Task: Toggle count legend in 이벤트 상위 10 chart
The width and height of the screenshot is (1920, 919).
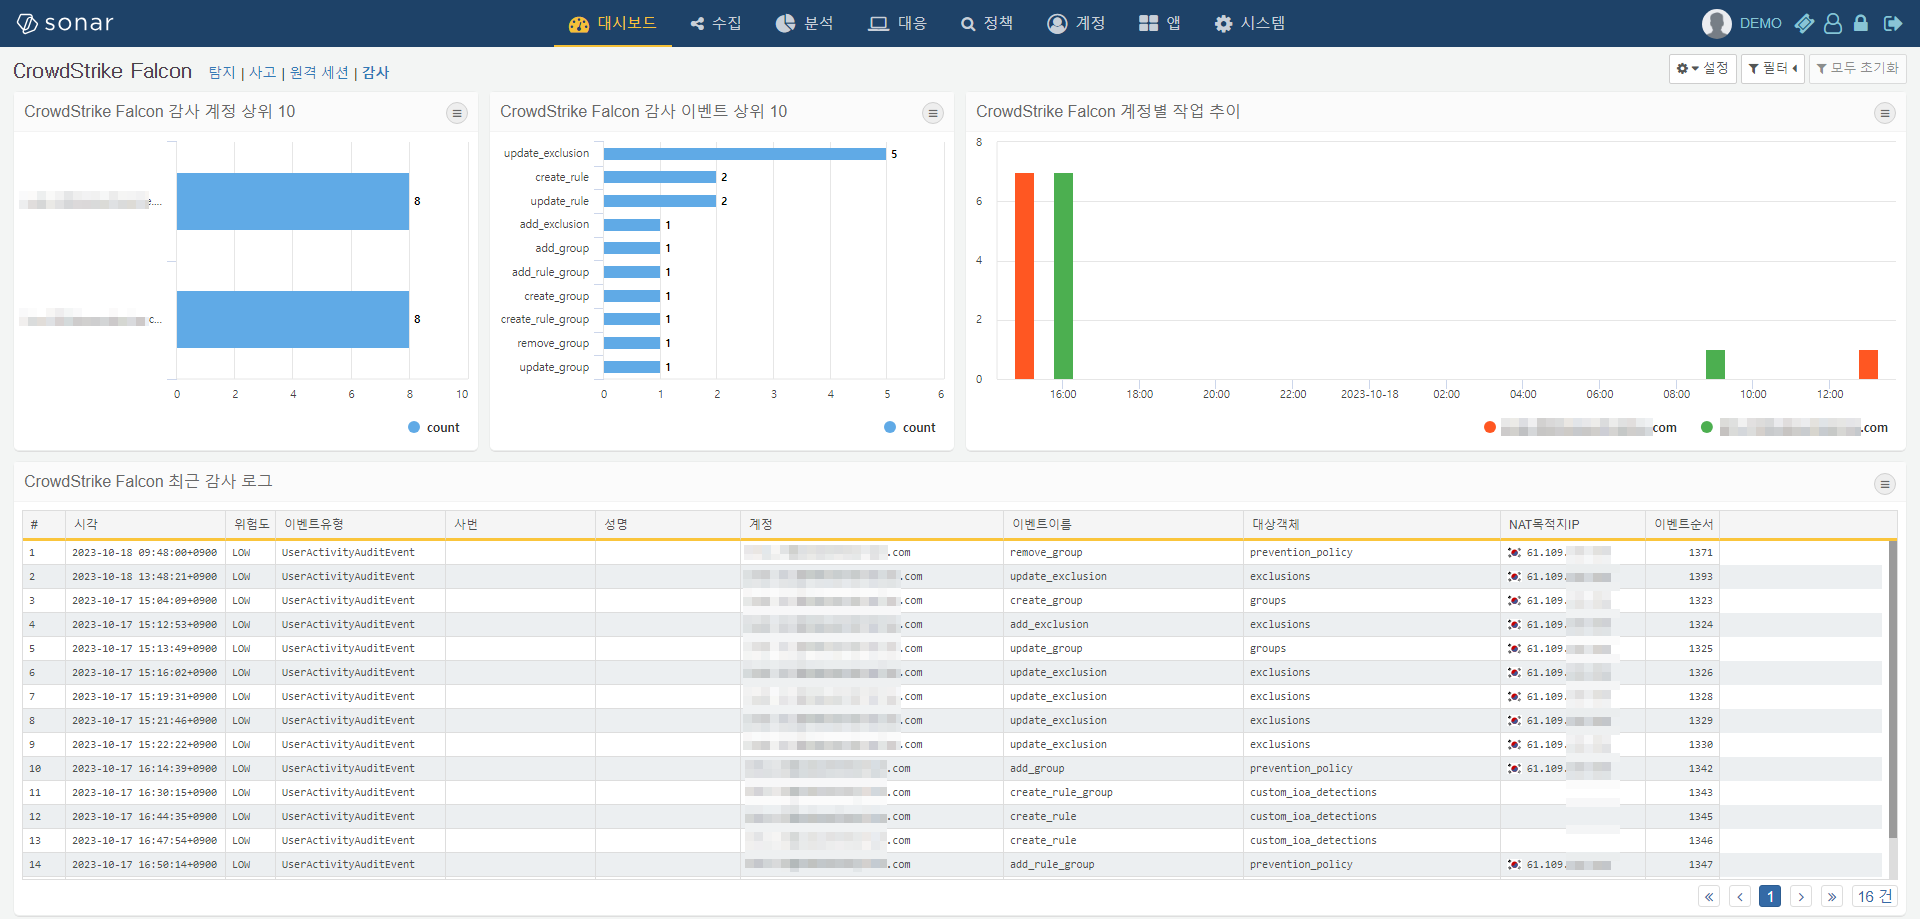Action: click(x=910, y=427)
